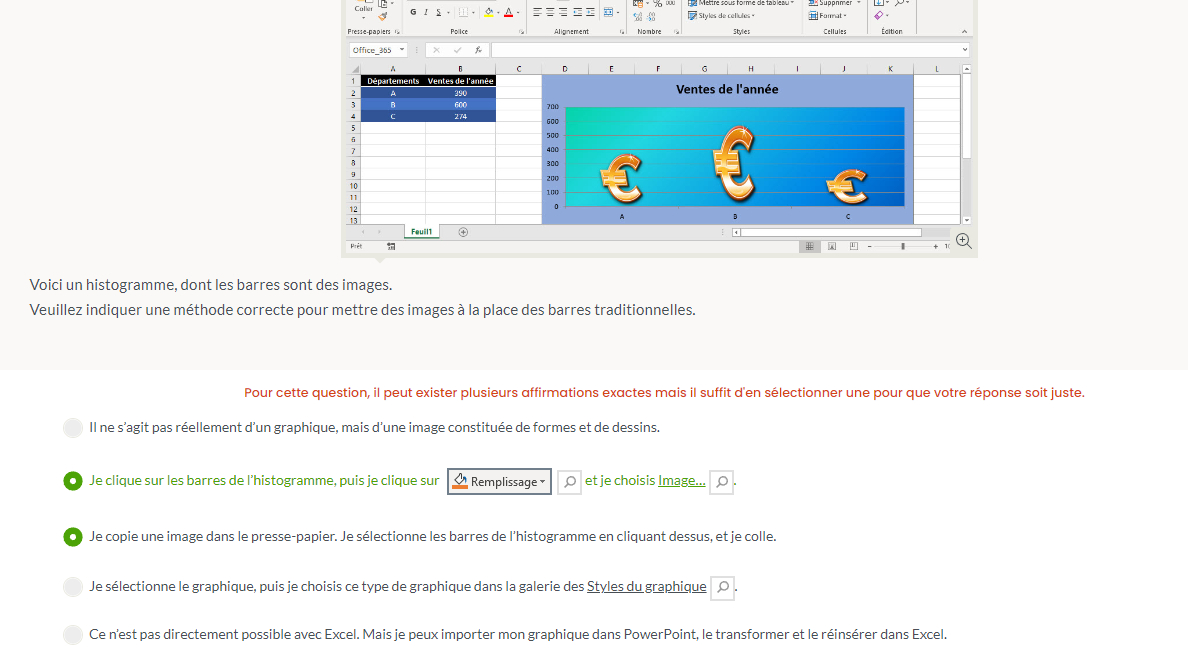Select the Remplissage then Image answer option

coord(73,481)
